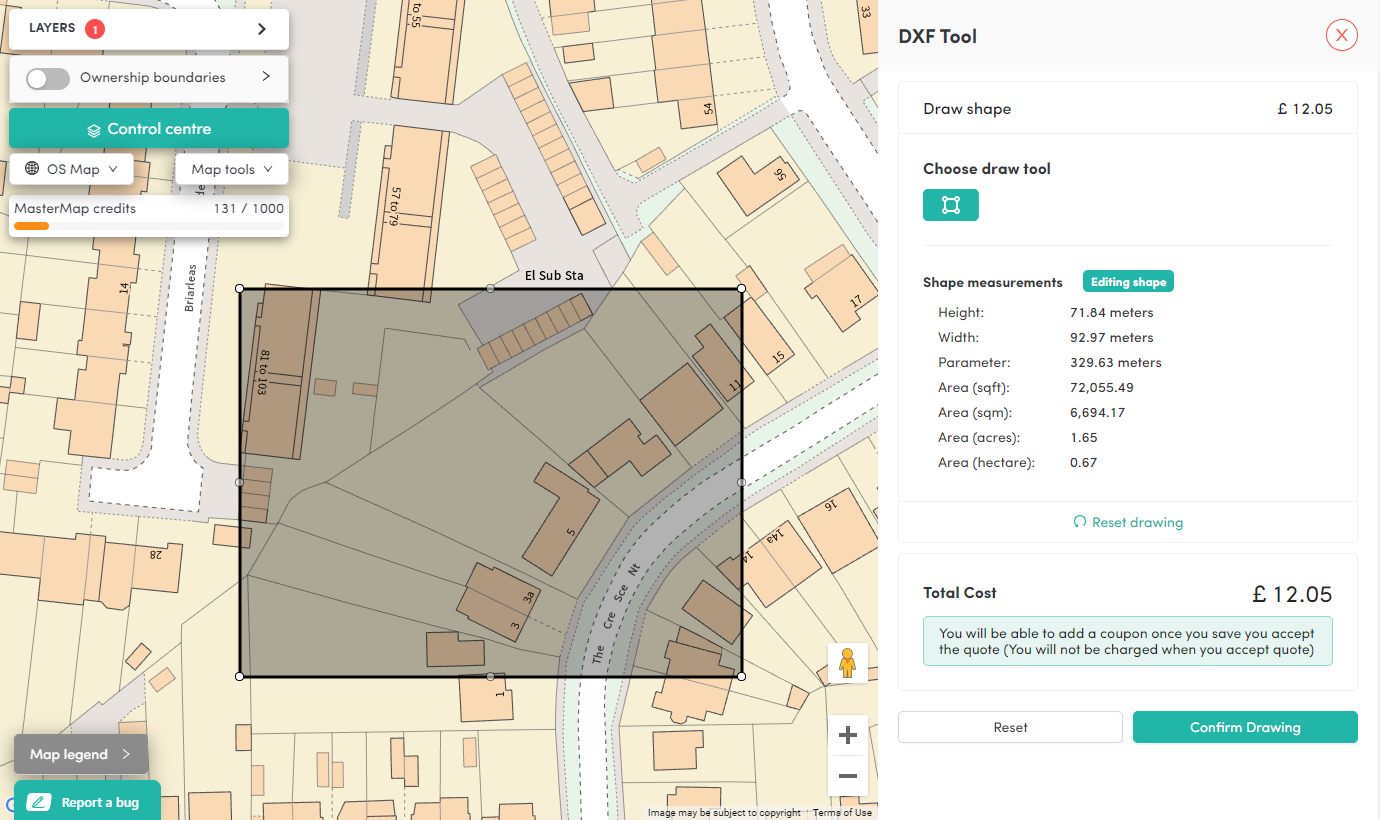Click the Choose draw tool heading
Screen dimensions: 1380x820
pyautogui.click(x=987, y=169)
